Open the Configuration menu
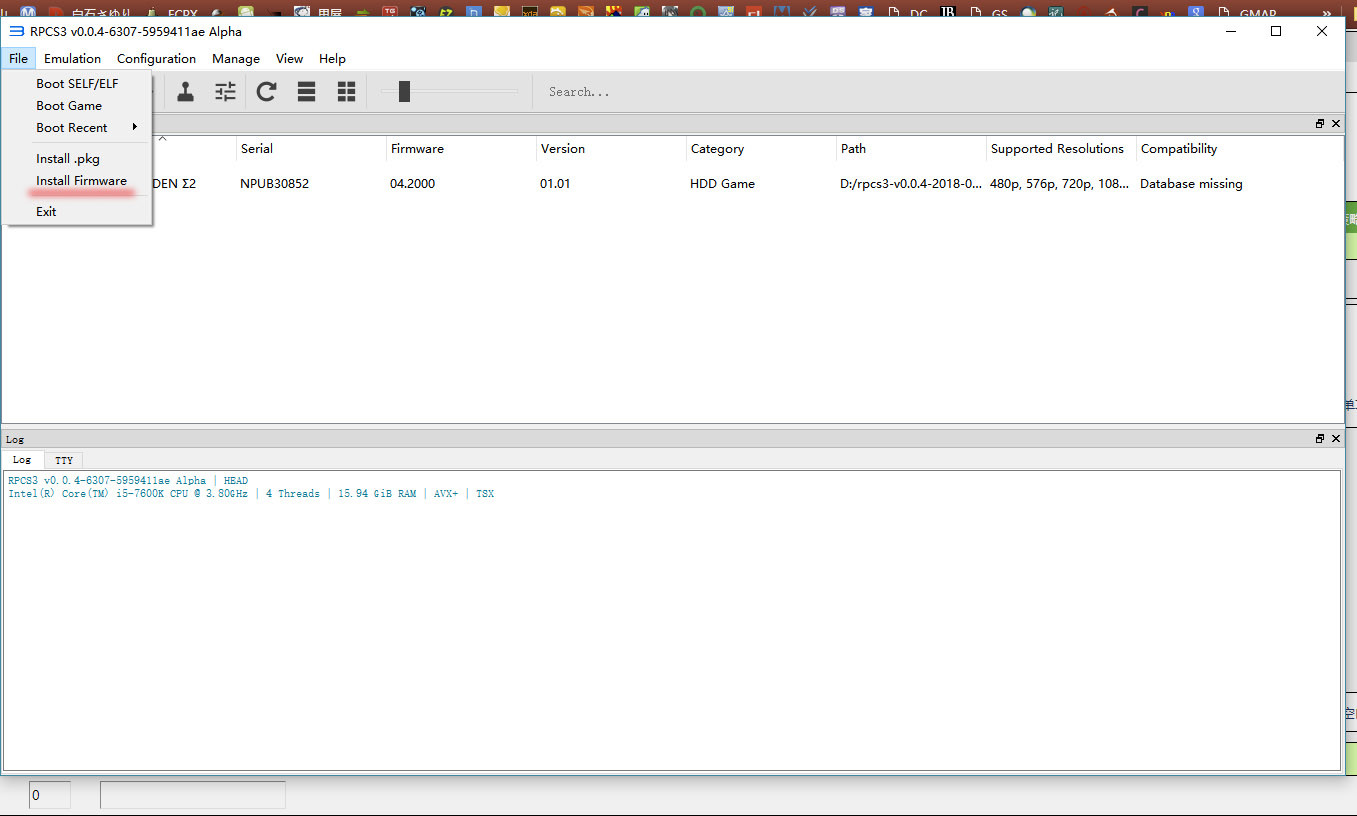Image resolution: width=1357 pixels, height=816 pixels. pos(156,59)
